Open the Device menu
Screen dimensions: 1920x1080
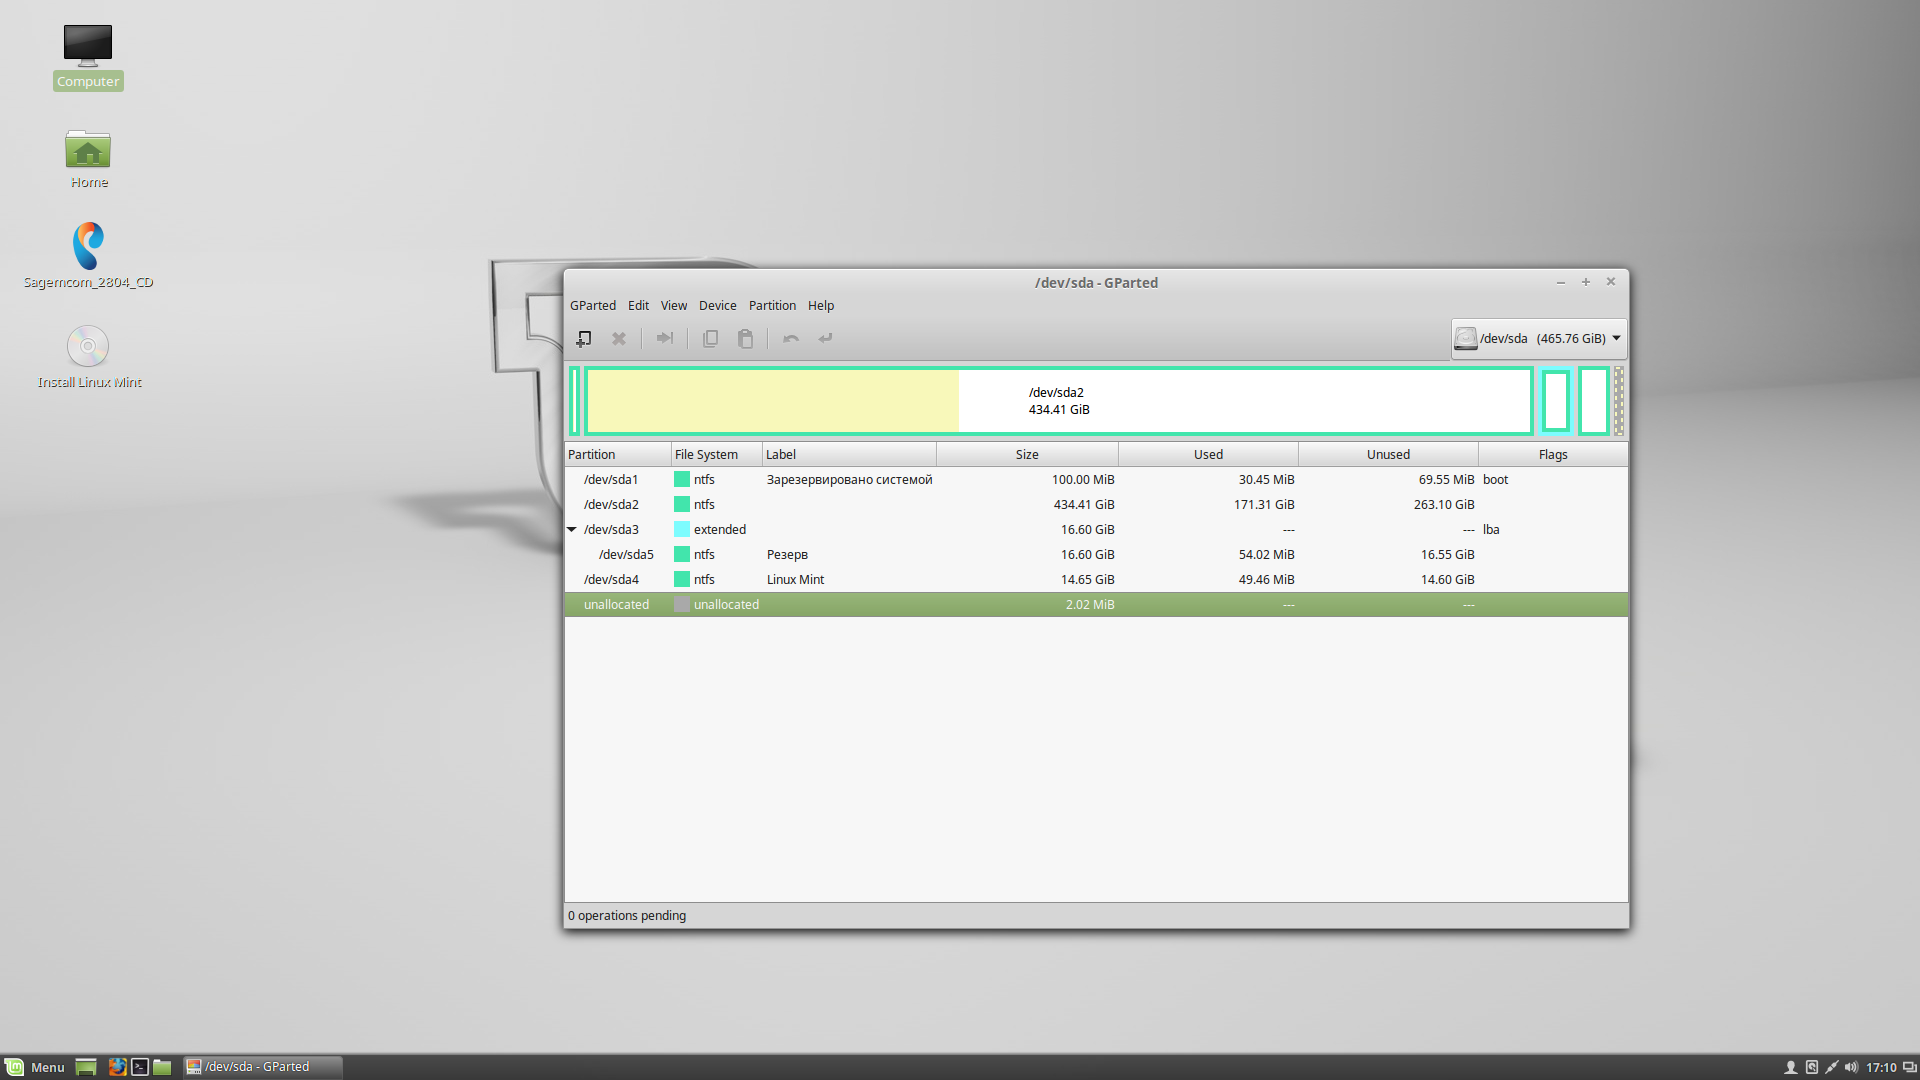pos(717,306)
